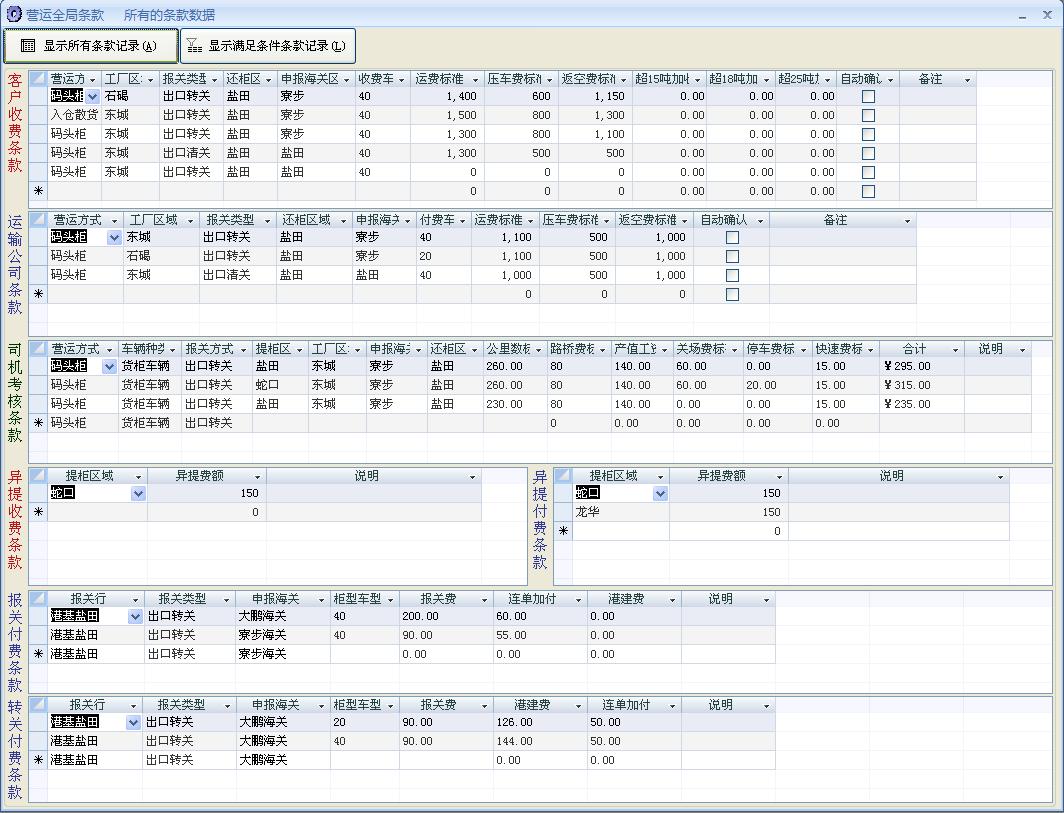Click the app icon in the title bar

[x=14, y=14]
